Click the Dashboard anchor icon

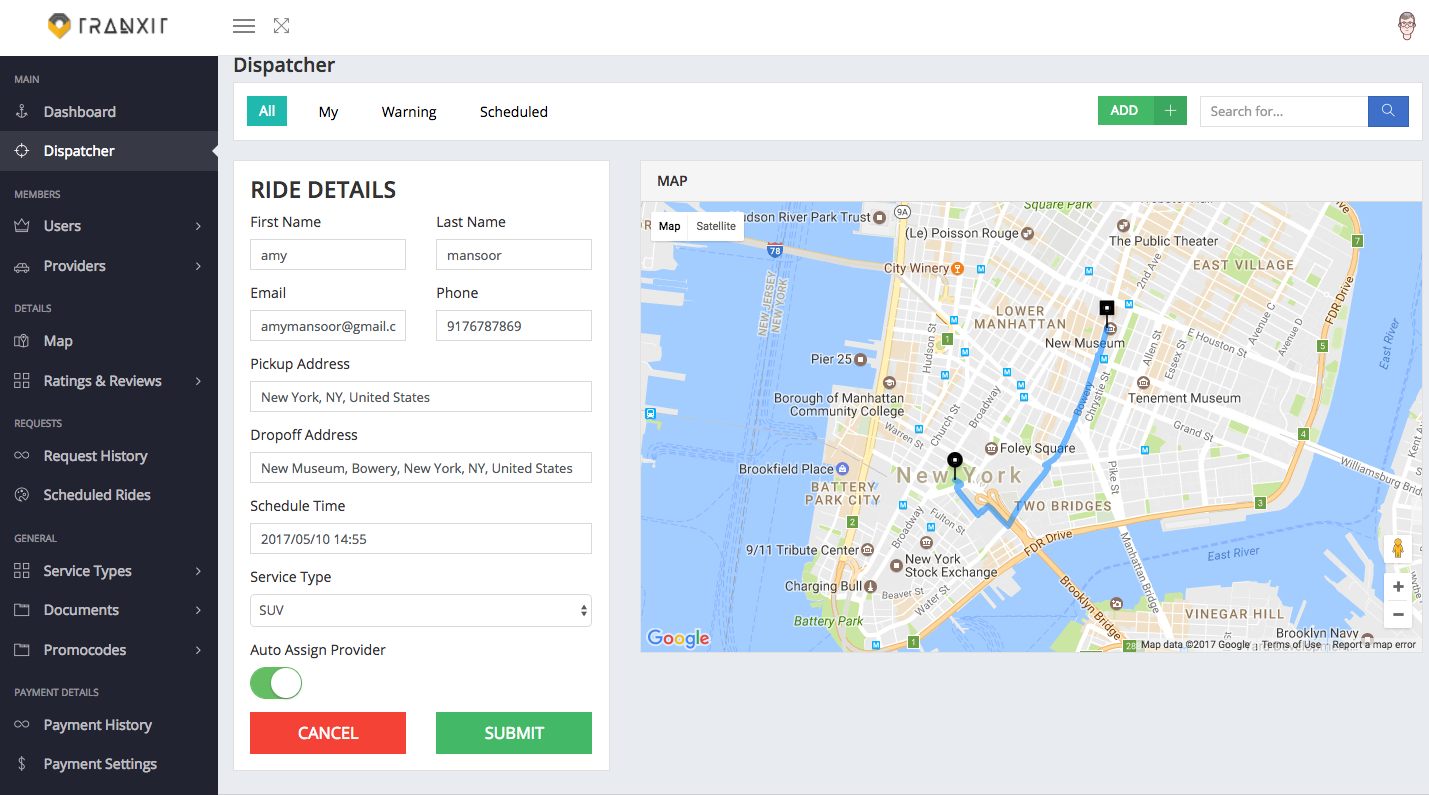pyautogui.click(x=21, y=112)
